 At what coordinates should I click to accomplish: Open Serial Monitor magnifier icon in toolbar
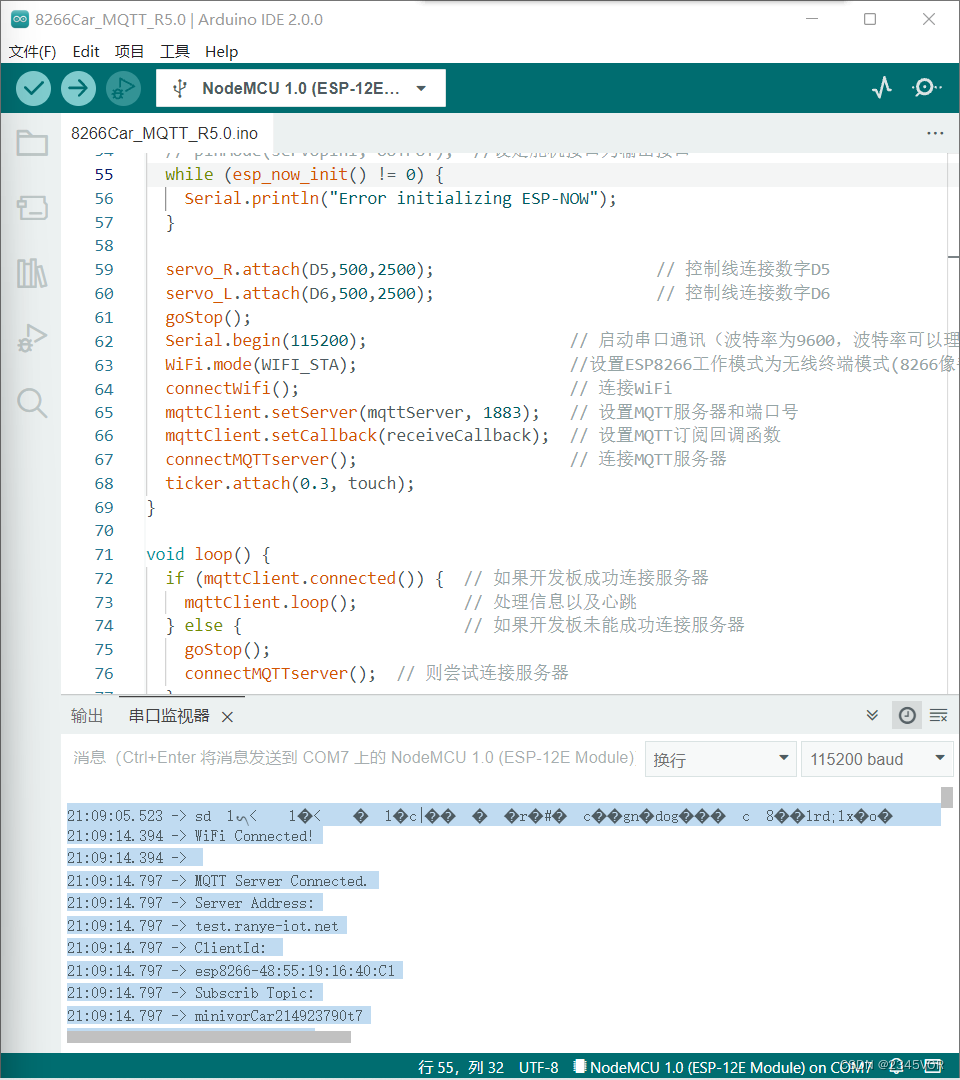click(x=926, y=88)
